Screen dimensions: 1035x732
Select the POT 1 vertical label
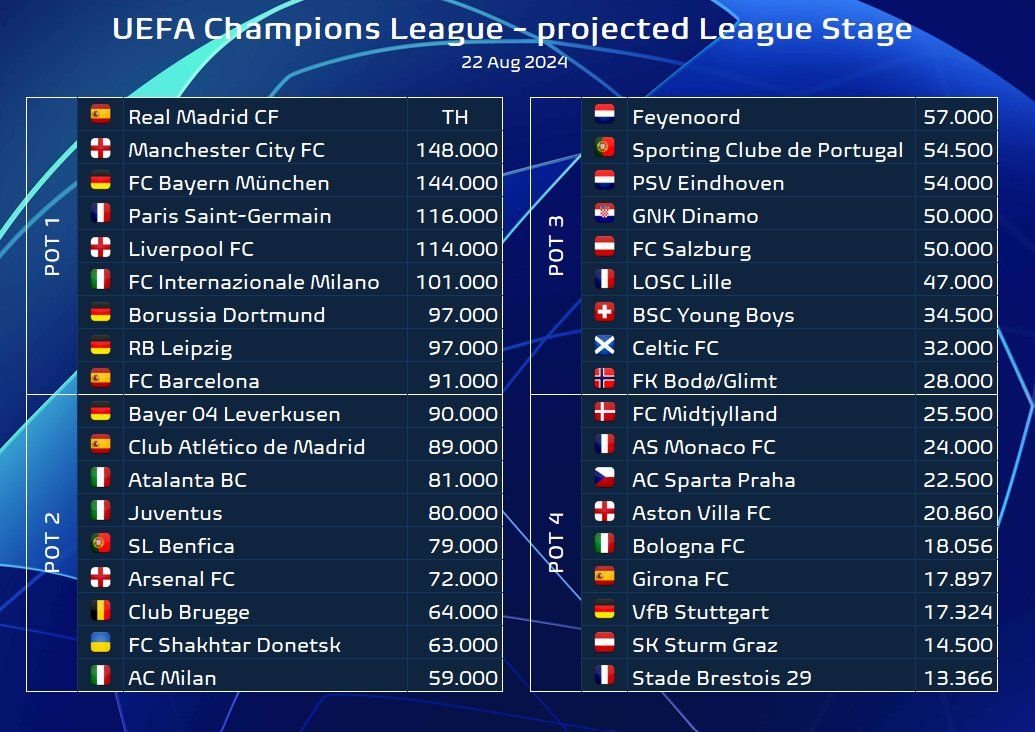[51, 246]
